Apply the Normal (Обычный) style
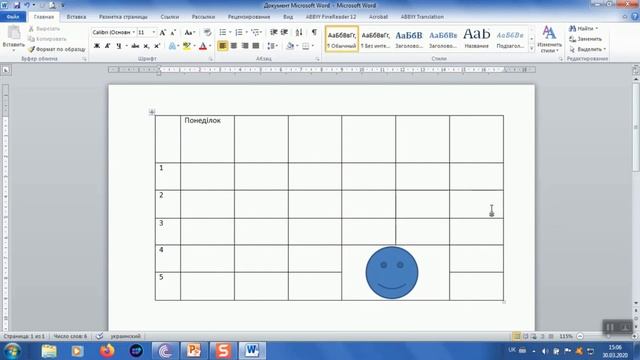 pyautogui.click(x=342, y=39)
